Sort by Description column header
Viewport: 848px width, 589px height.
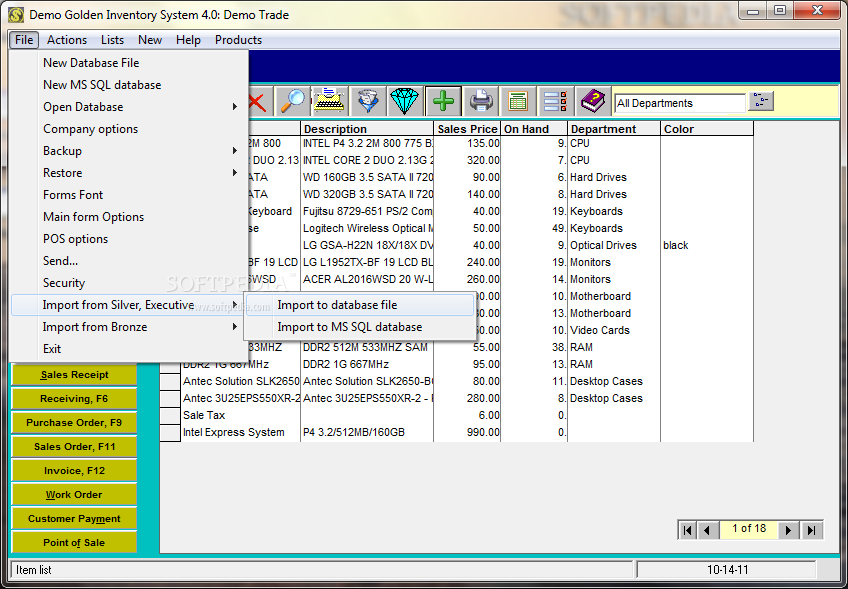(367, 129)
